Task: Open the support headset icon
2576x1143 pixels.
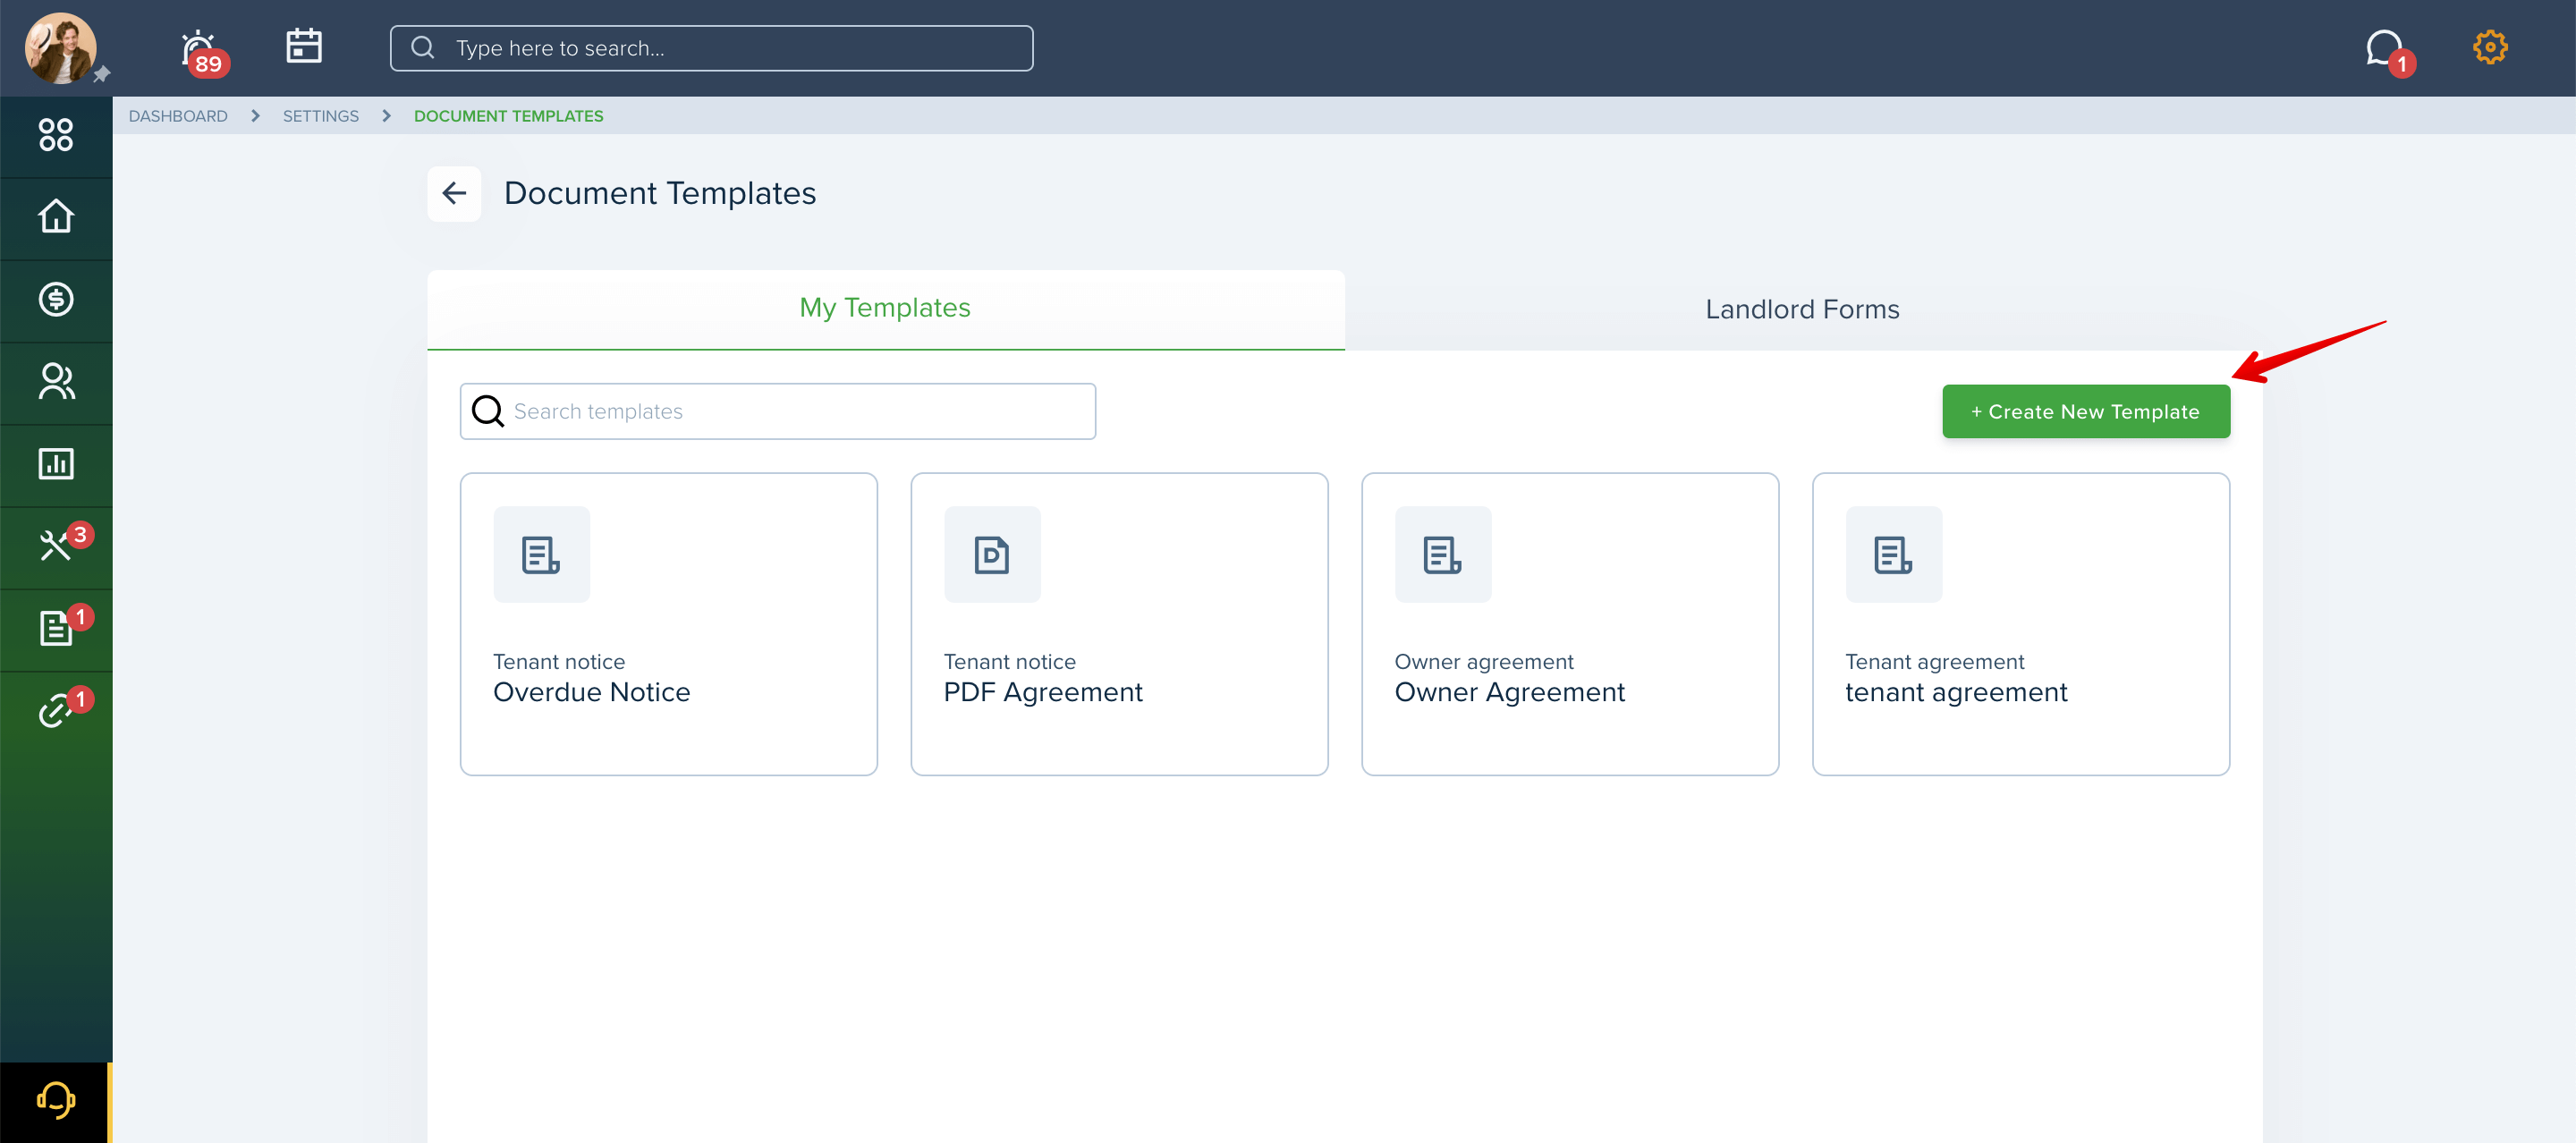Action: click(56, 1100)
